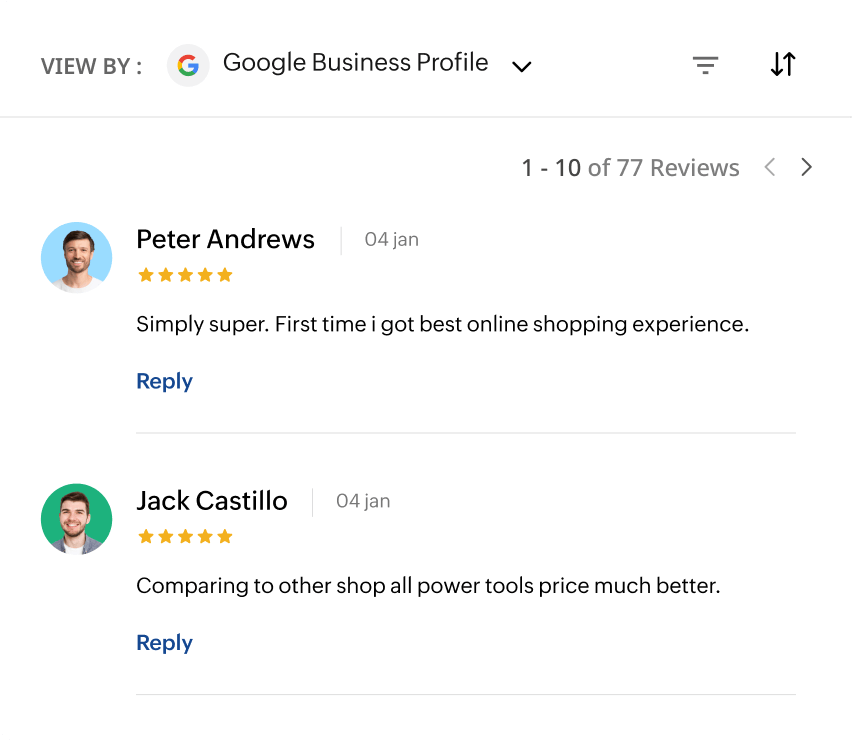Screen dimensions: 852x740
Task: Expand the Google Business Profile dropdown arrow
Action: [521, 67]
